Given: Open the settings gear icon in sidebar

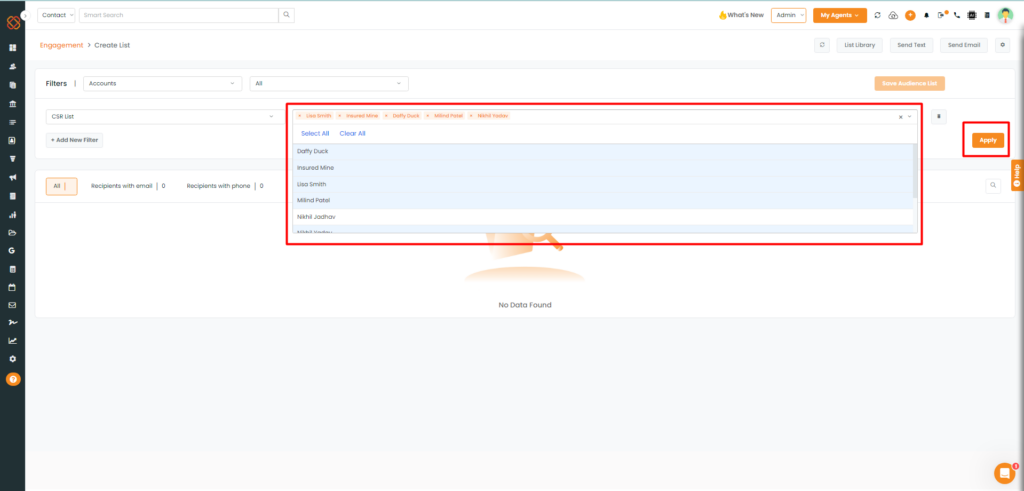Looking at the screenshot, I should pos(12,359).
